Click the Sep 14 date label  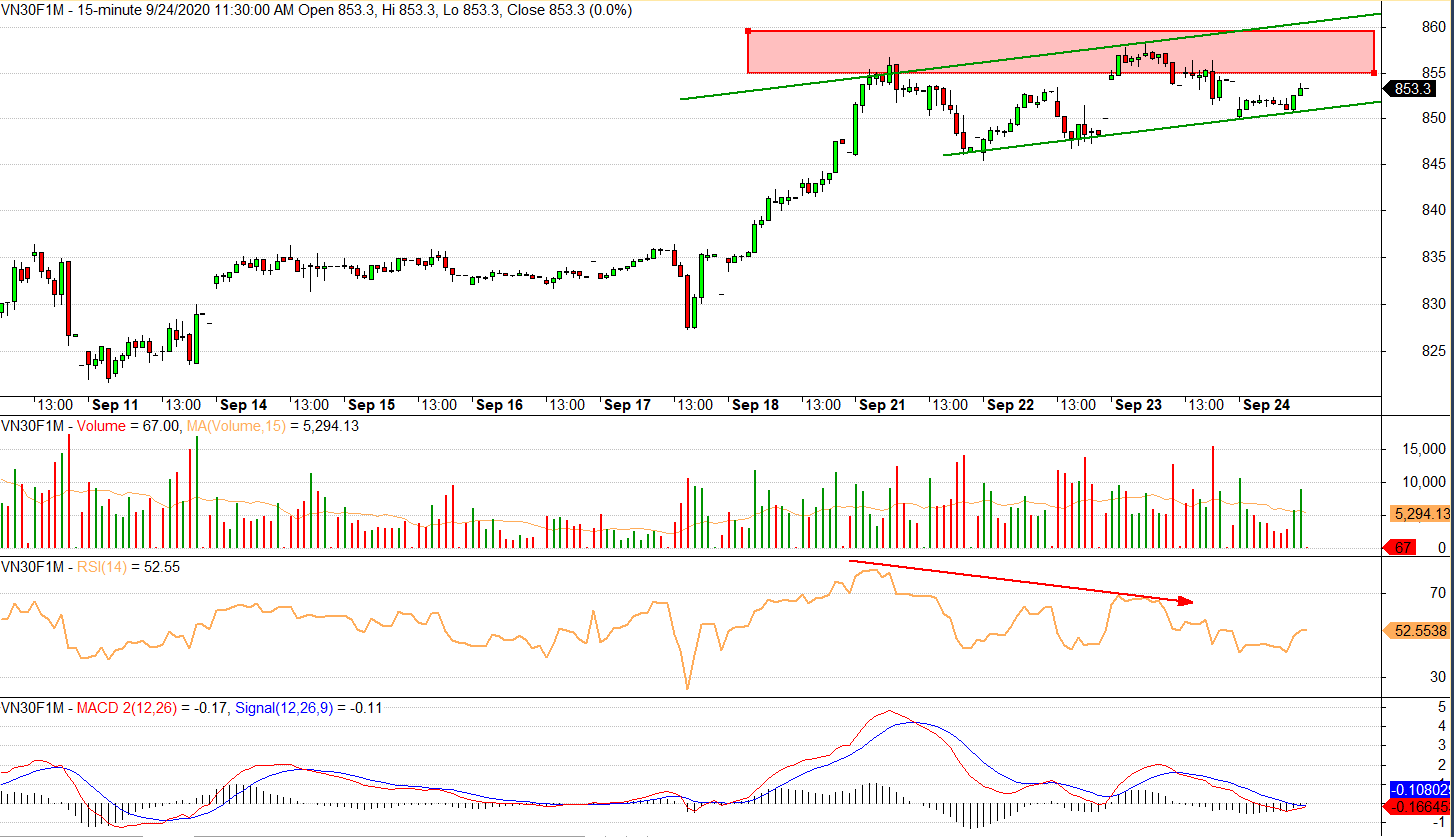coord(243,405)
